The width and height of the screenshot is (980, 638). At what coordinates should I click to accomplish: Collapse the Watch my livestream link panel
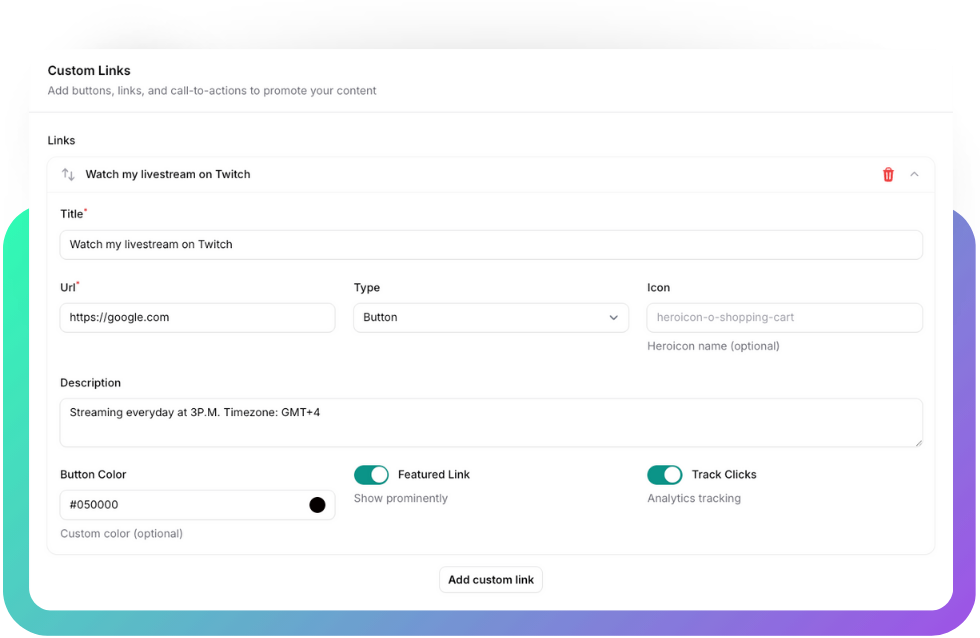914,174
